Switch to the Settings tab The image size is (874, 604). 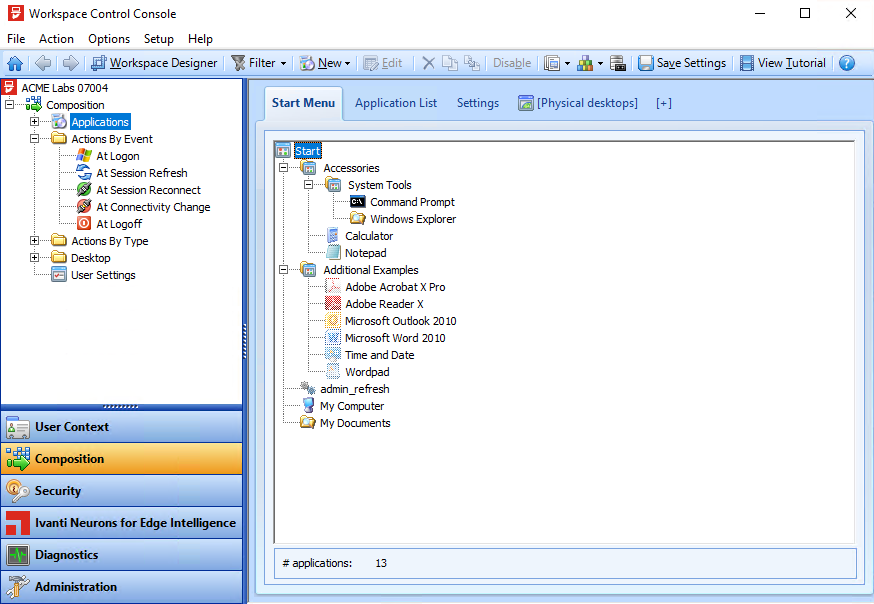click(x=478, y=103)
